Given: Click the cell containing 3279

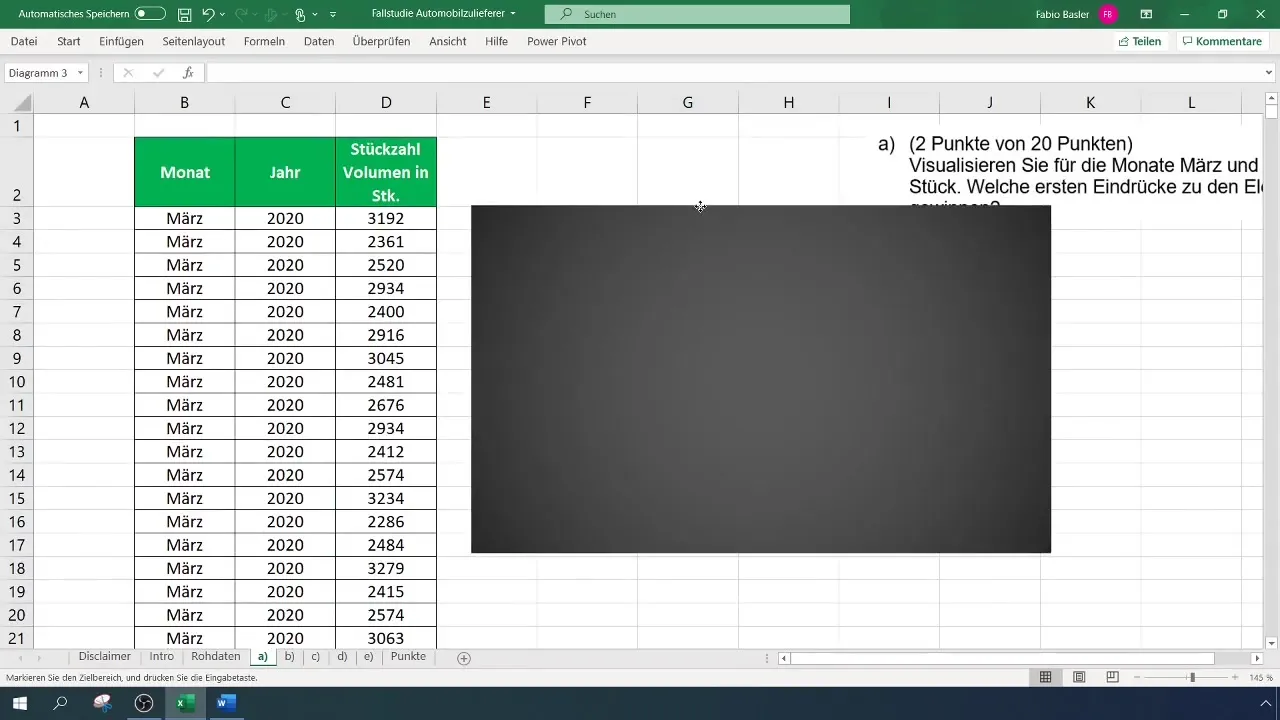Looking at the screenshot, I should coord(386,568).
